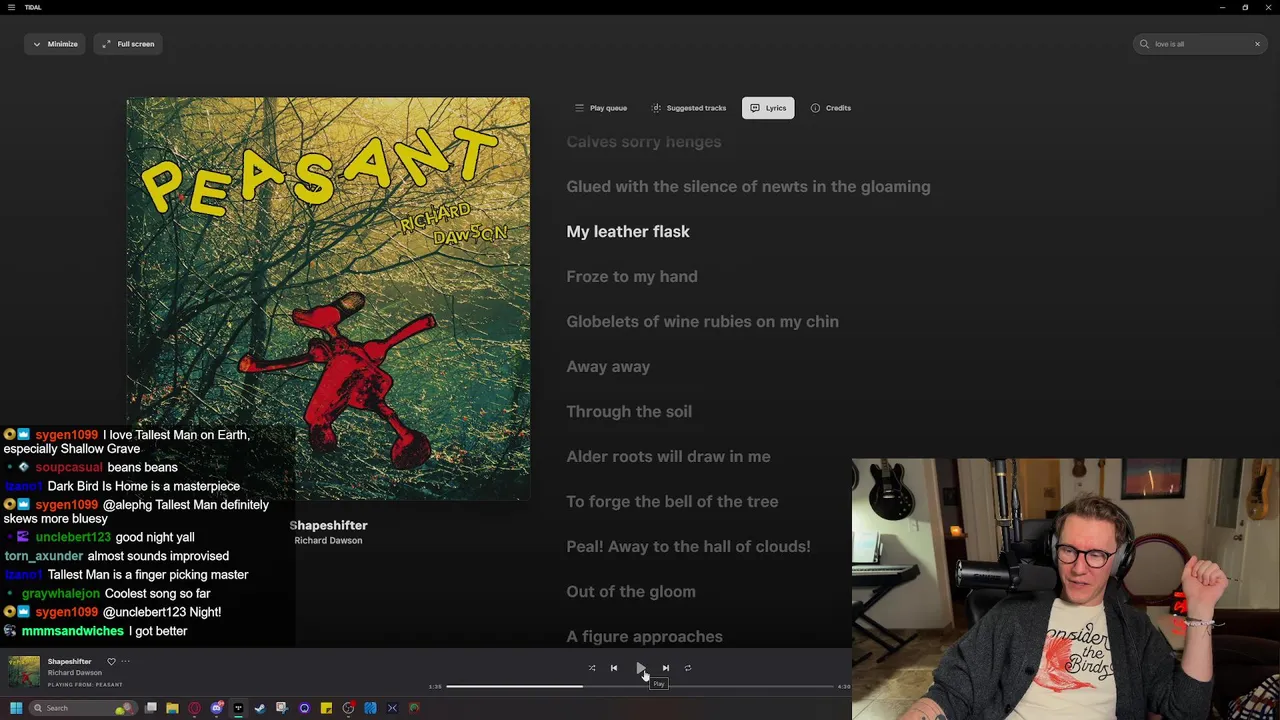Screen dimensions: 1280x720
Task: Favorite Shapeshifter with the heart icon
Action: click(x=111, y=661)
